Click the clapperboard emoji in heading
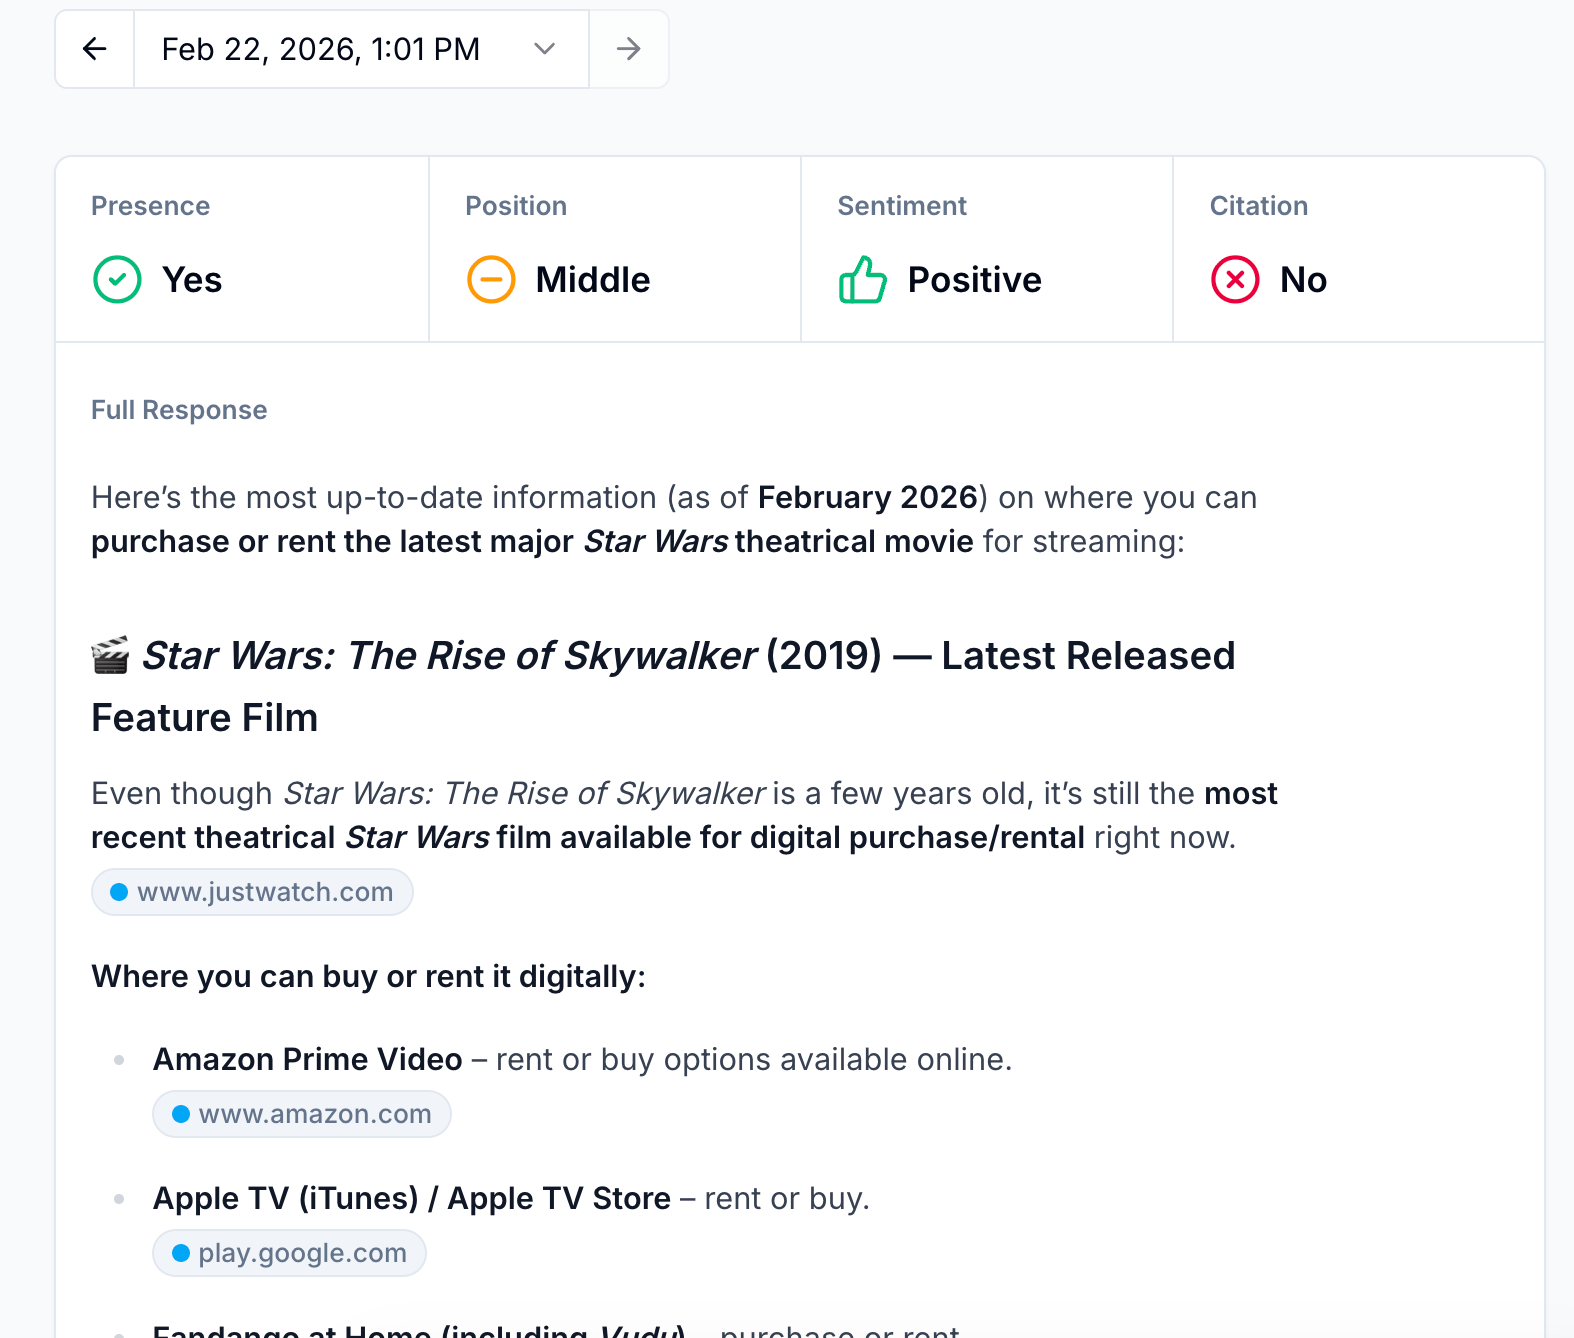Screen dimensions: 1574x1338 110,656
